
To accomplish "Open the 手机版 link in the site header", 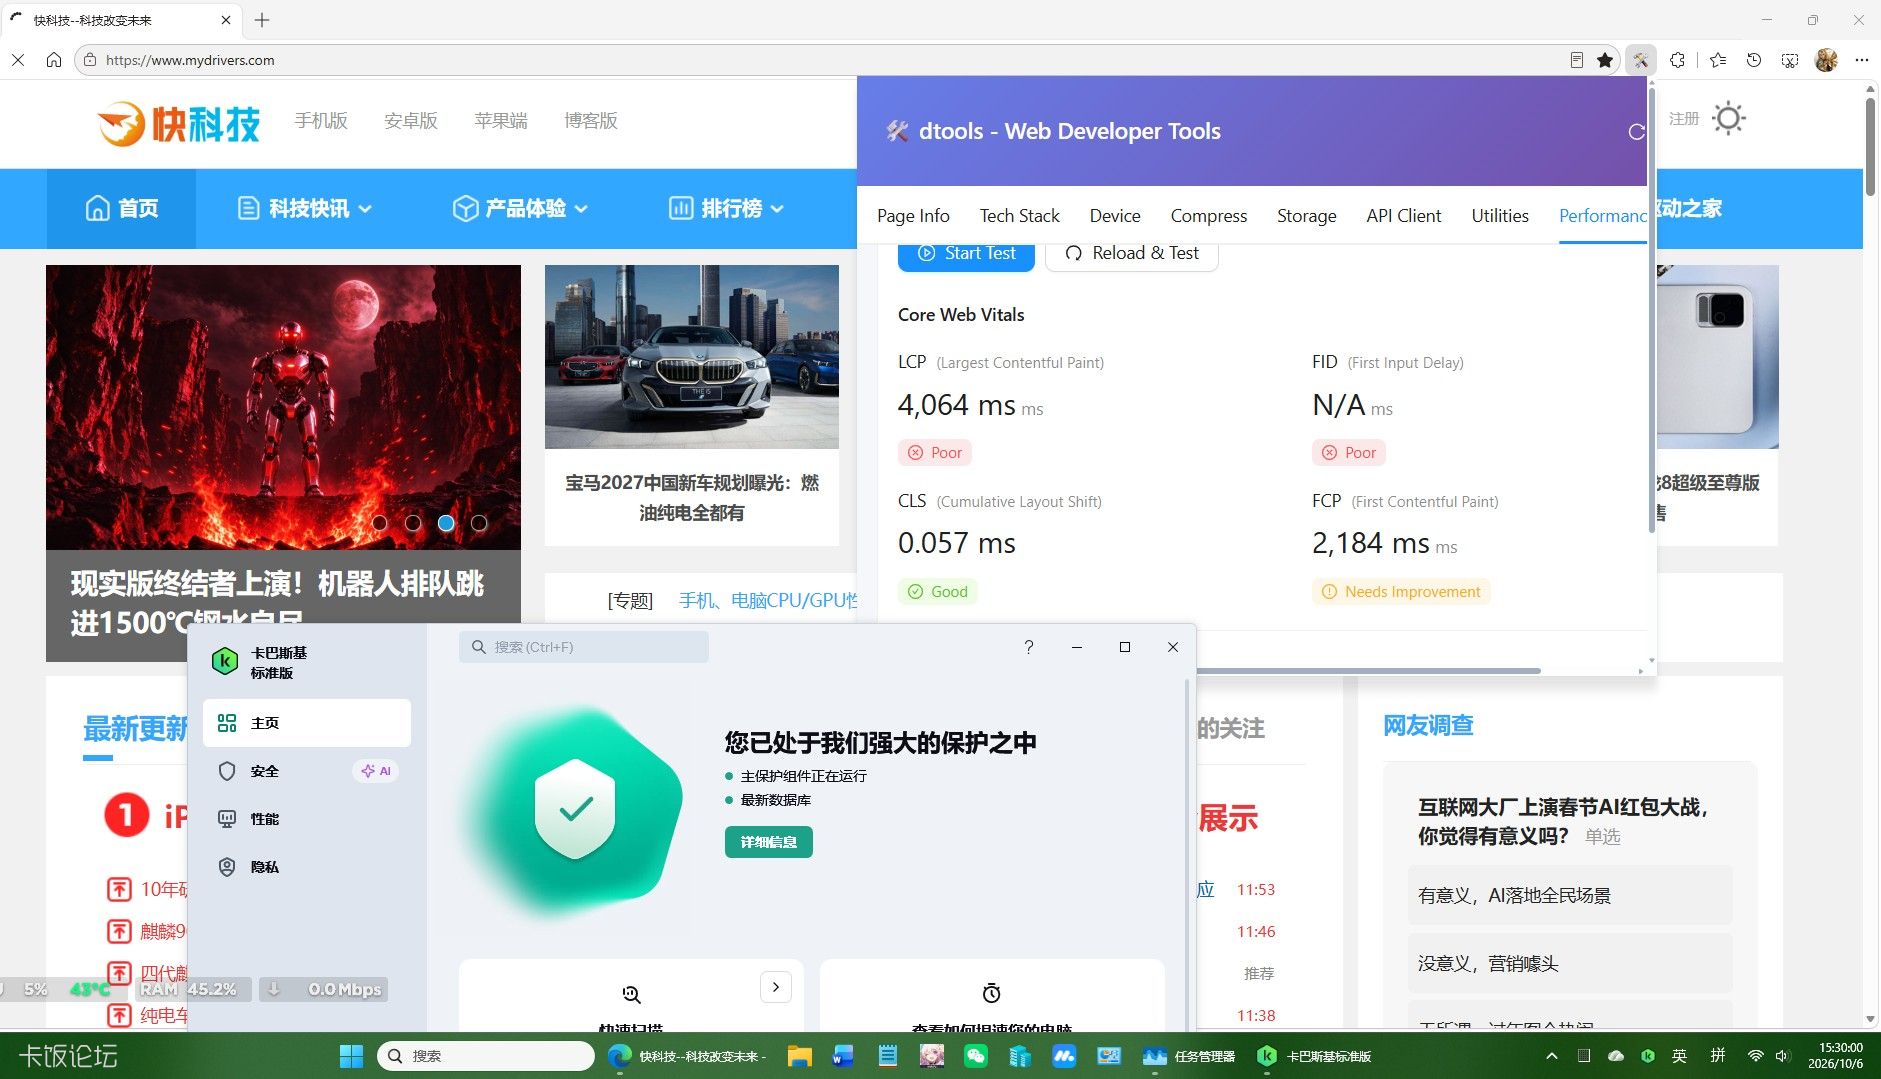I will pyautogui.click(x=321, y=121).
